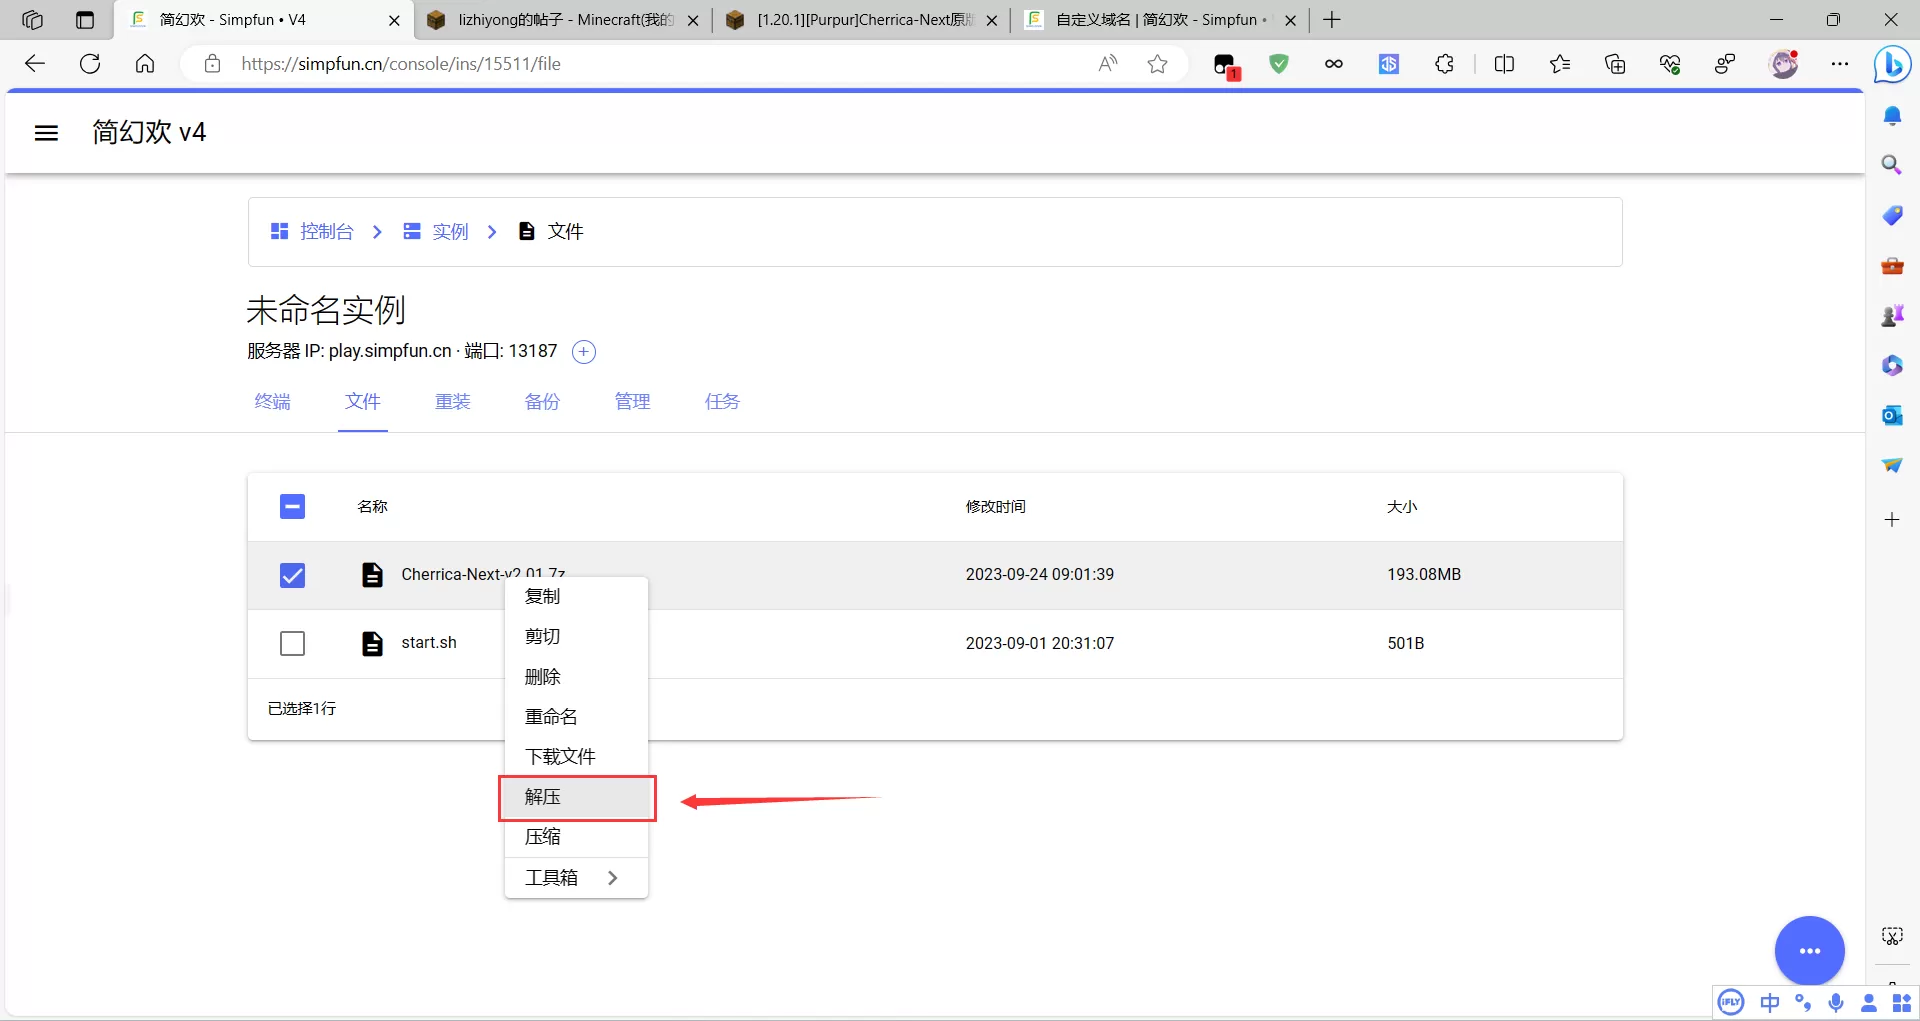Uncheck the Cherrica-Next-v2.01.7z file checkbox
This screenshot has width=1920, height=1021.
[x=292, y=575]
